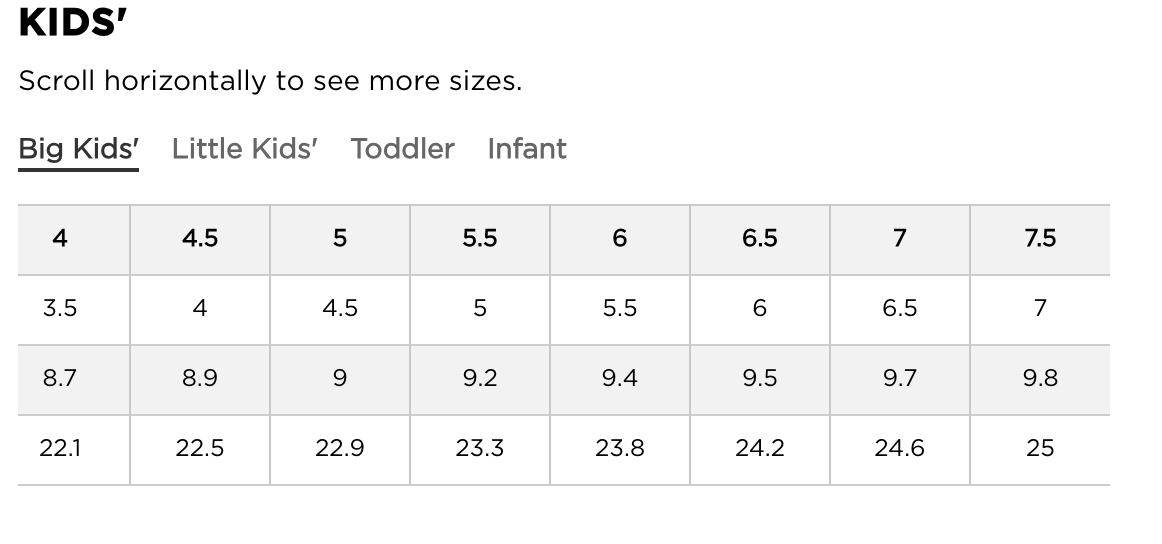Switch to the Big Kids' tab

click(78, 149)
